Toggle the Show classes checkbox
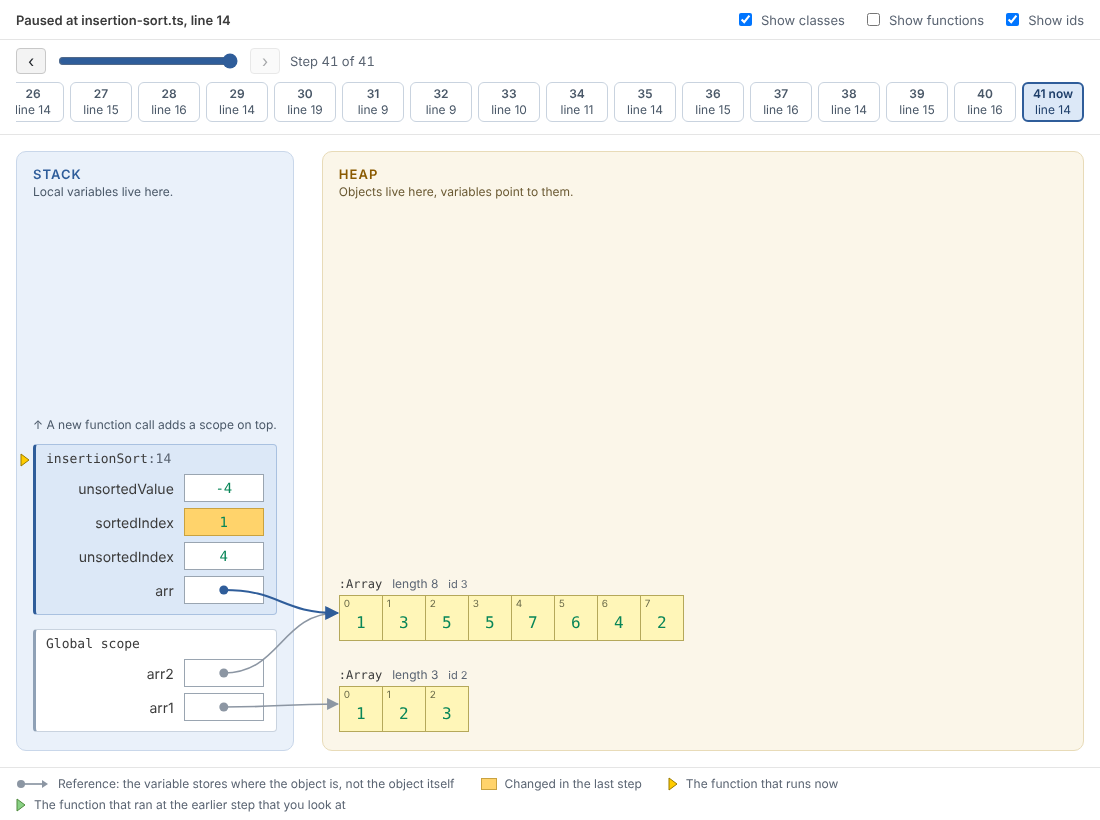The width and height of the screenshot is (1100, 820). [x=746, y=20]
